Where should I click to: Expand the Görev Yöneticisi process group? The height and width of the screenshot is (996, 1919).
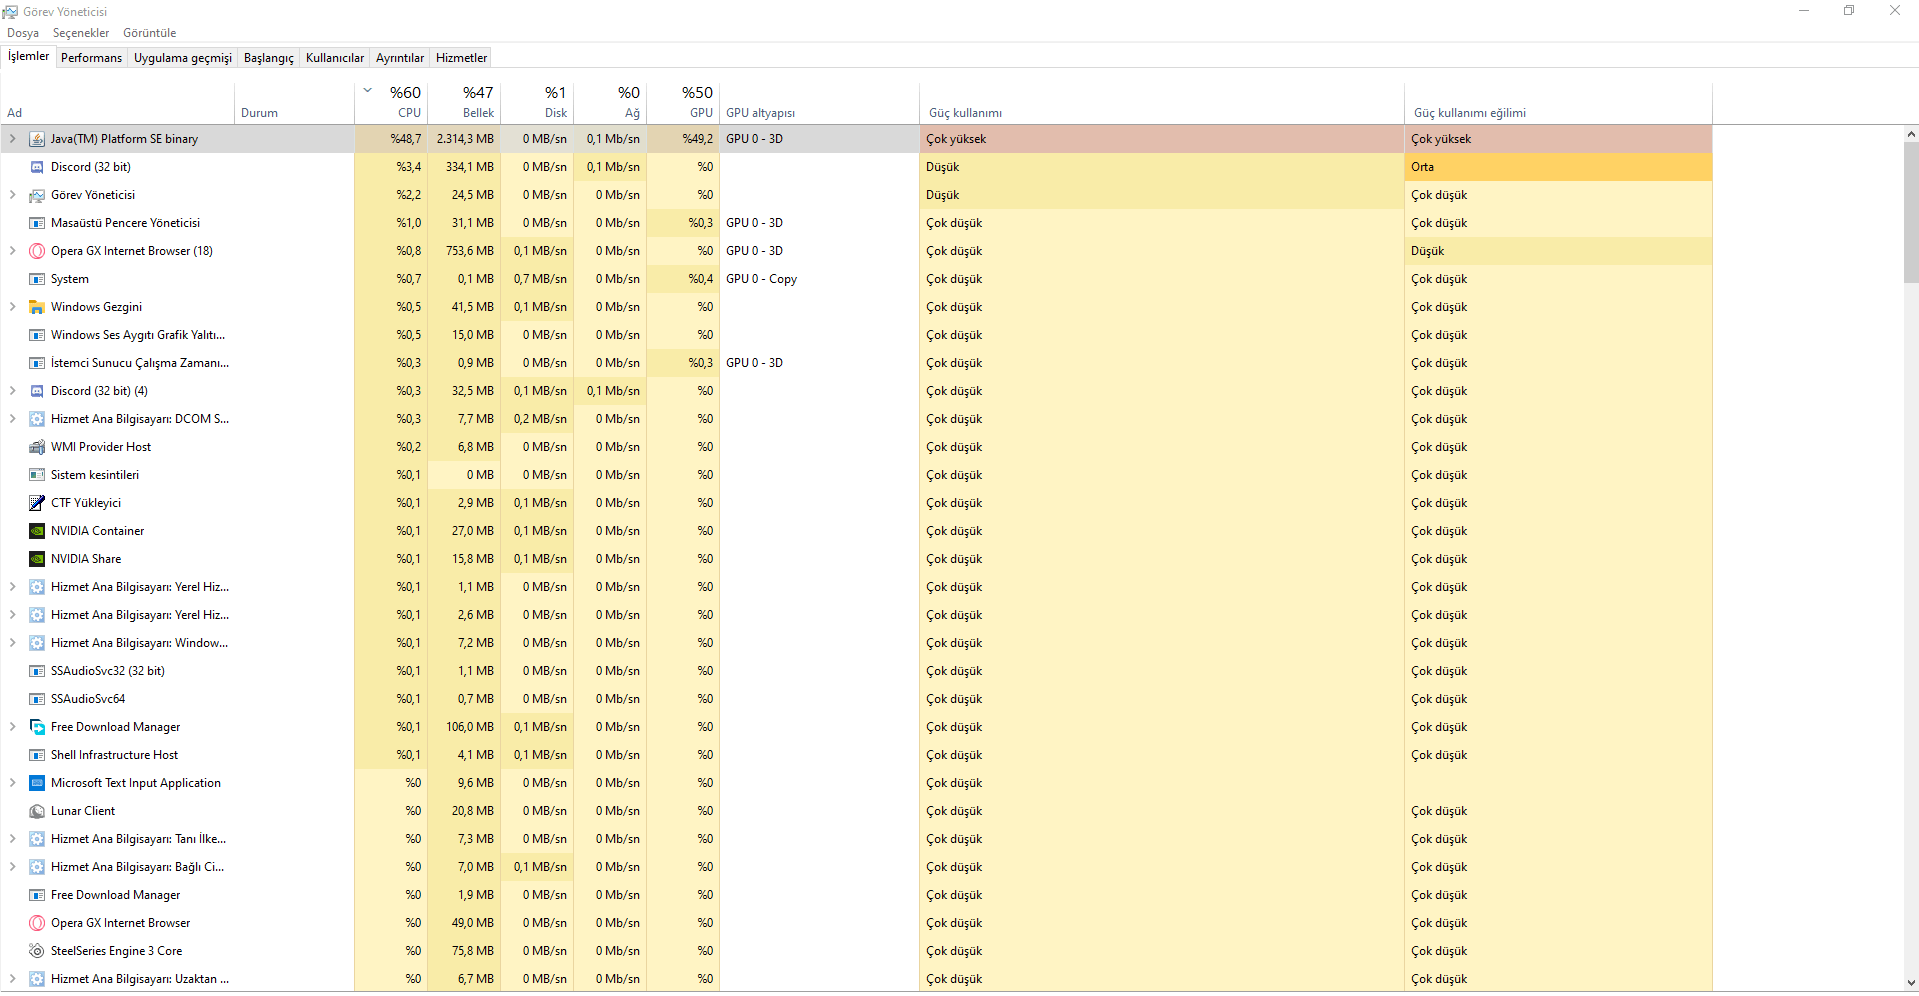point(12,195)
